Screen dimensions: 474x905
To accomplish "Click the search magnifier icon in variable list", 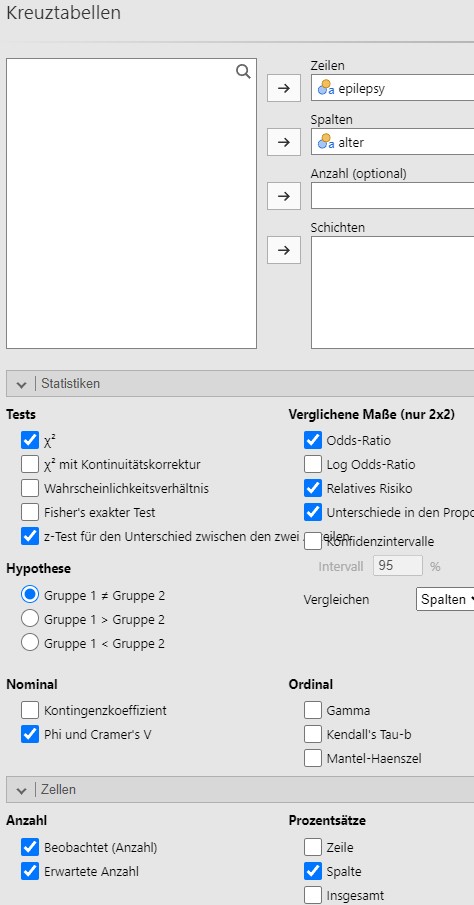I will [244, 72].
